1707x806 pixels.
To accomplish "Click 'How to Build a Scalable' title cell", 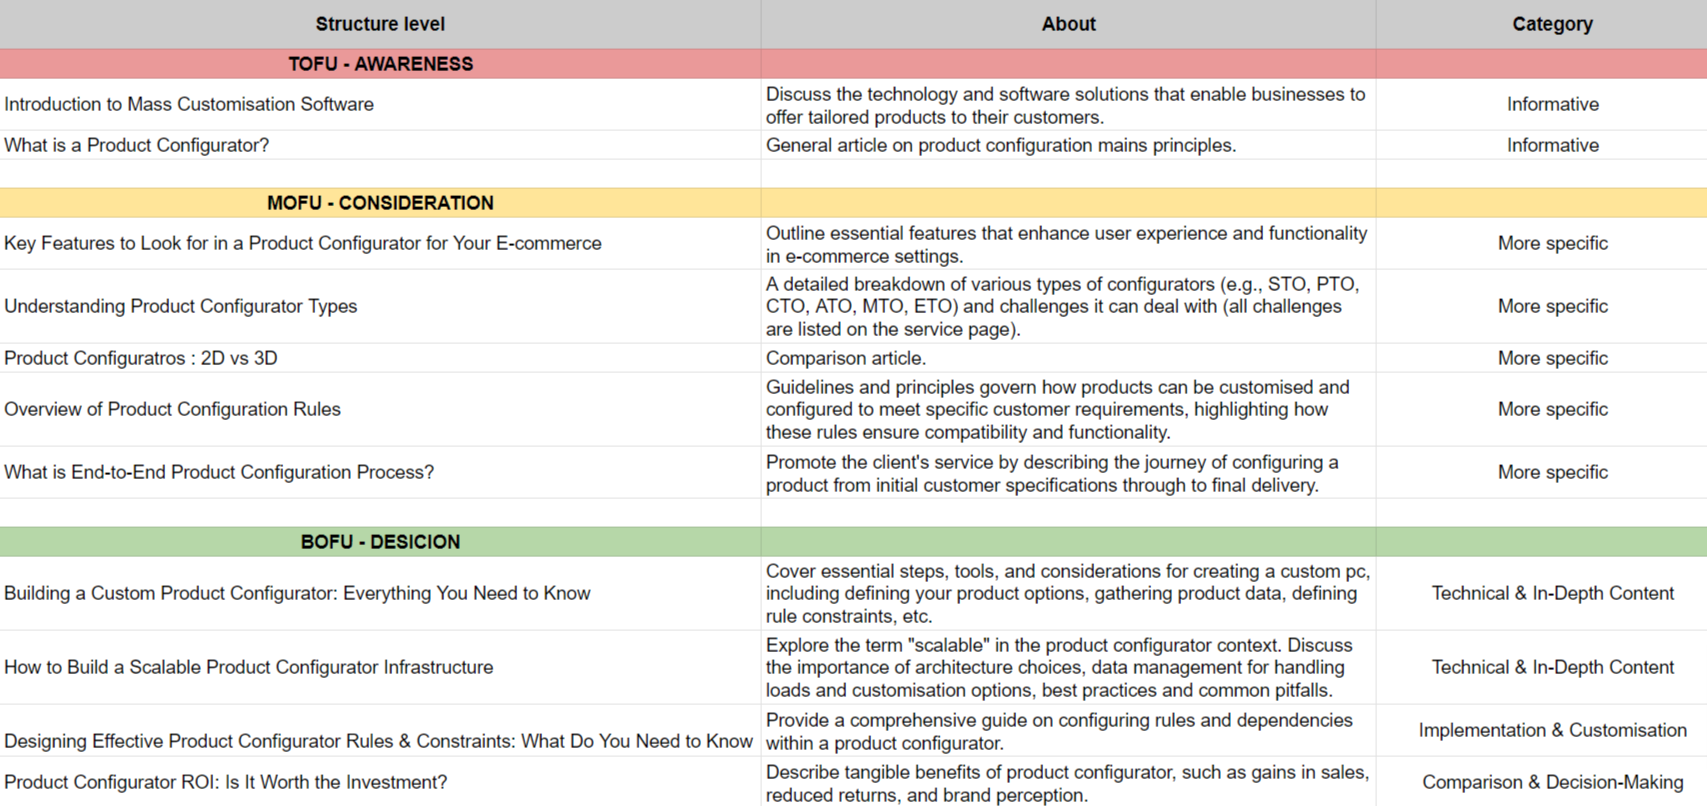I will click(x=249, y=667).
